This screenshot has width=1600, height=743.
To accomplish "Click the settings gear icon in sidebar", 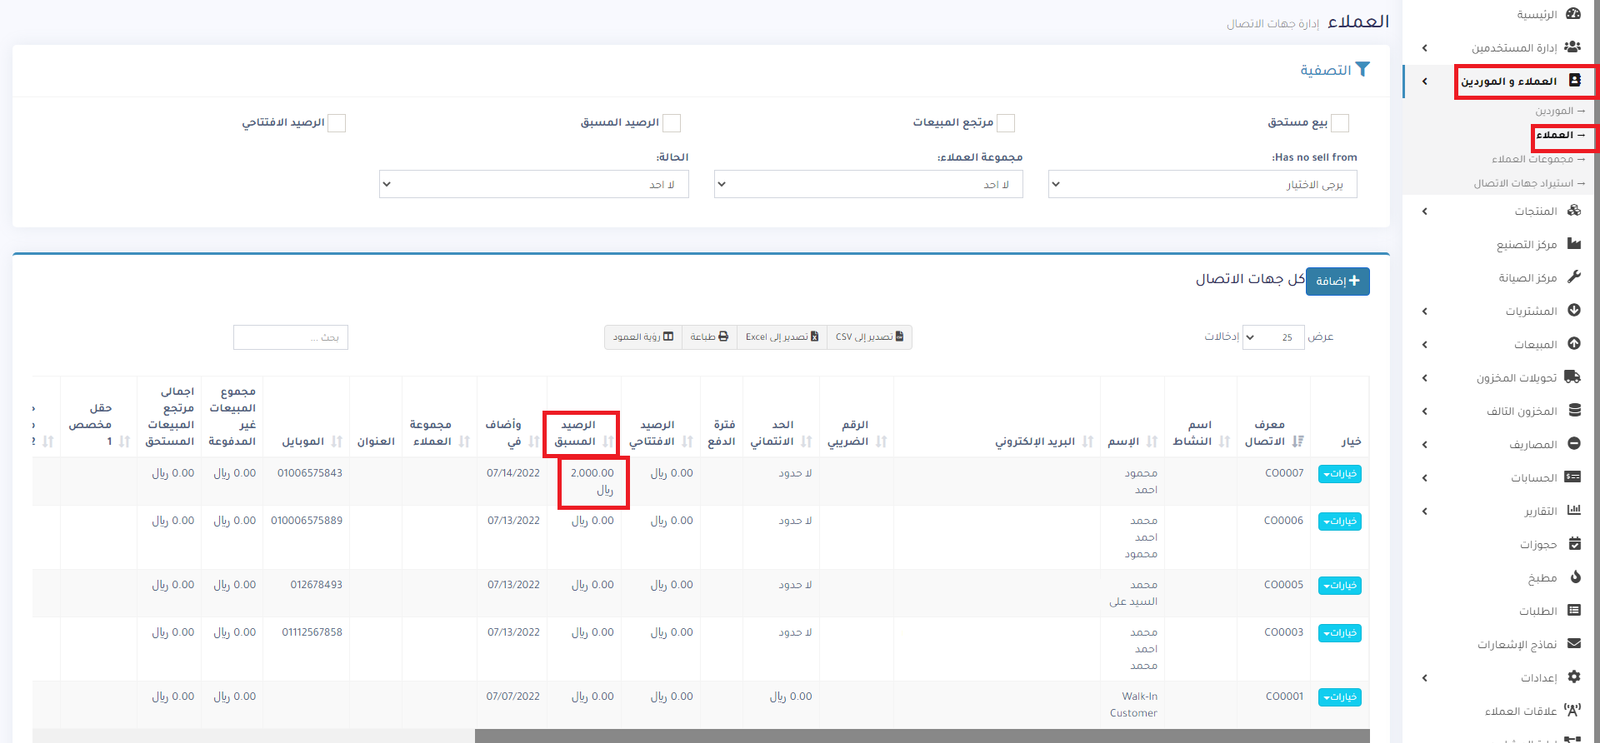I will (x=1574, y=677).
